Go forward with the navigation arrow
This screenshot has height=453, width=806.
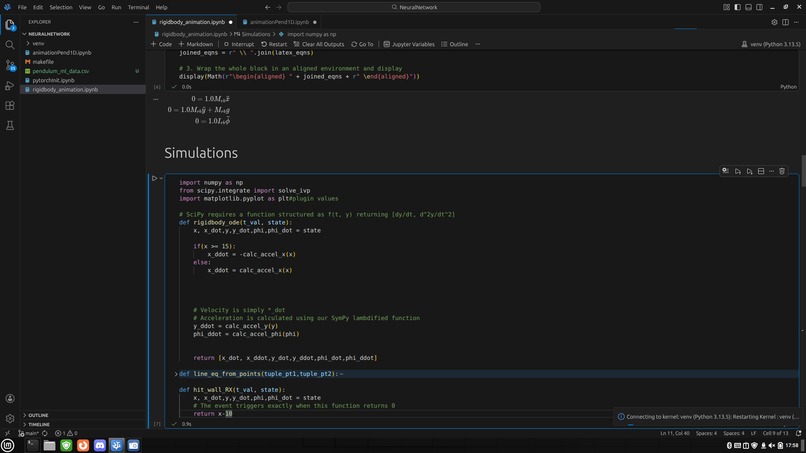point(279,7)
